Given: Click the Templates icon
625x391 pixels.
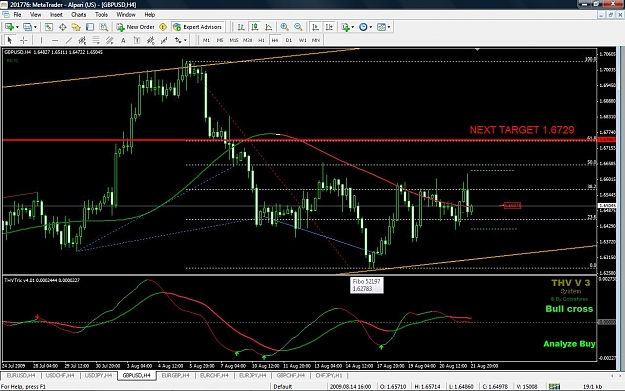Looking at the screenshot, I should 381,27.
